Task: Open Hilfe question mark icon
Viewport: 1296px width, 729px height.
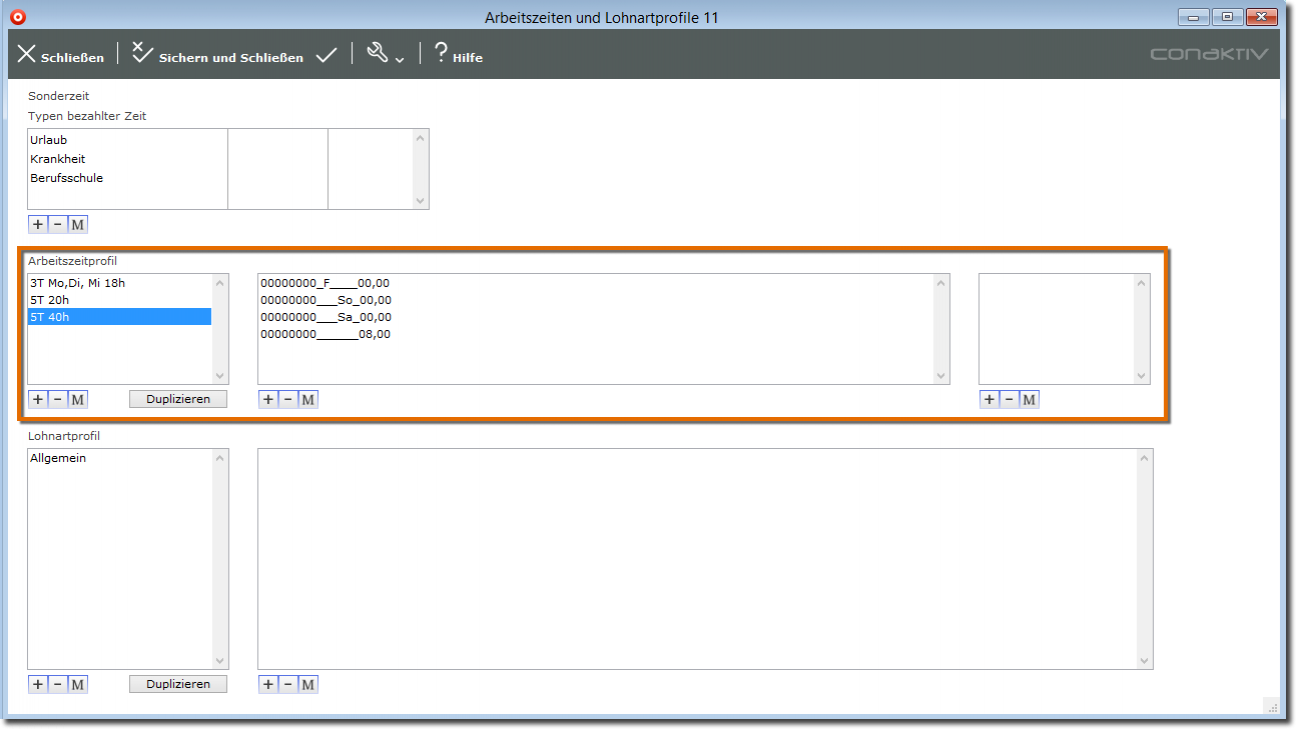Action: click(441, 54)
